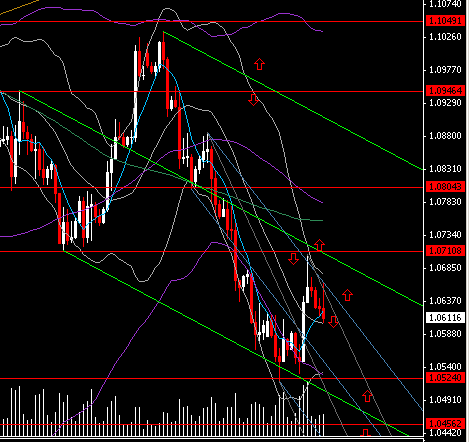The image size is (469, 442).
Task: Click the 1.06370 price scale value
Action: [x=445, y=301]
